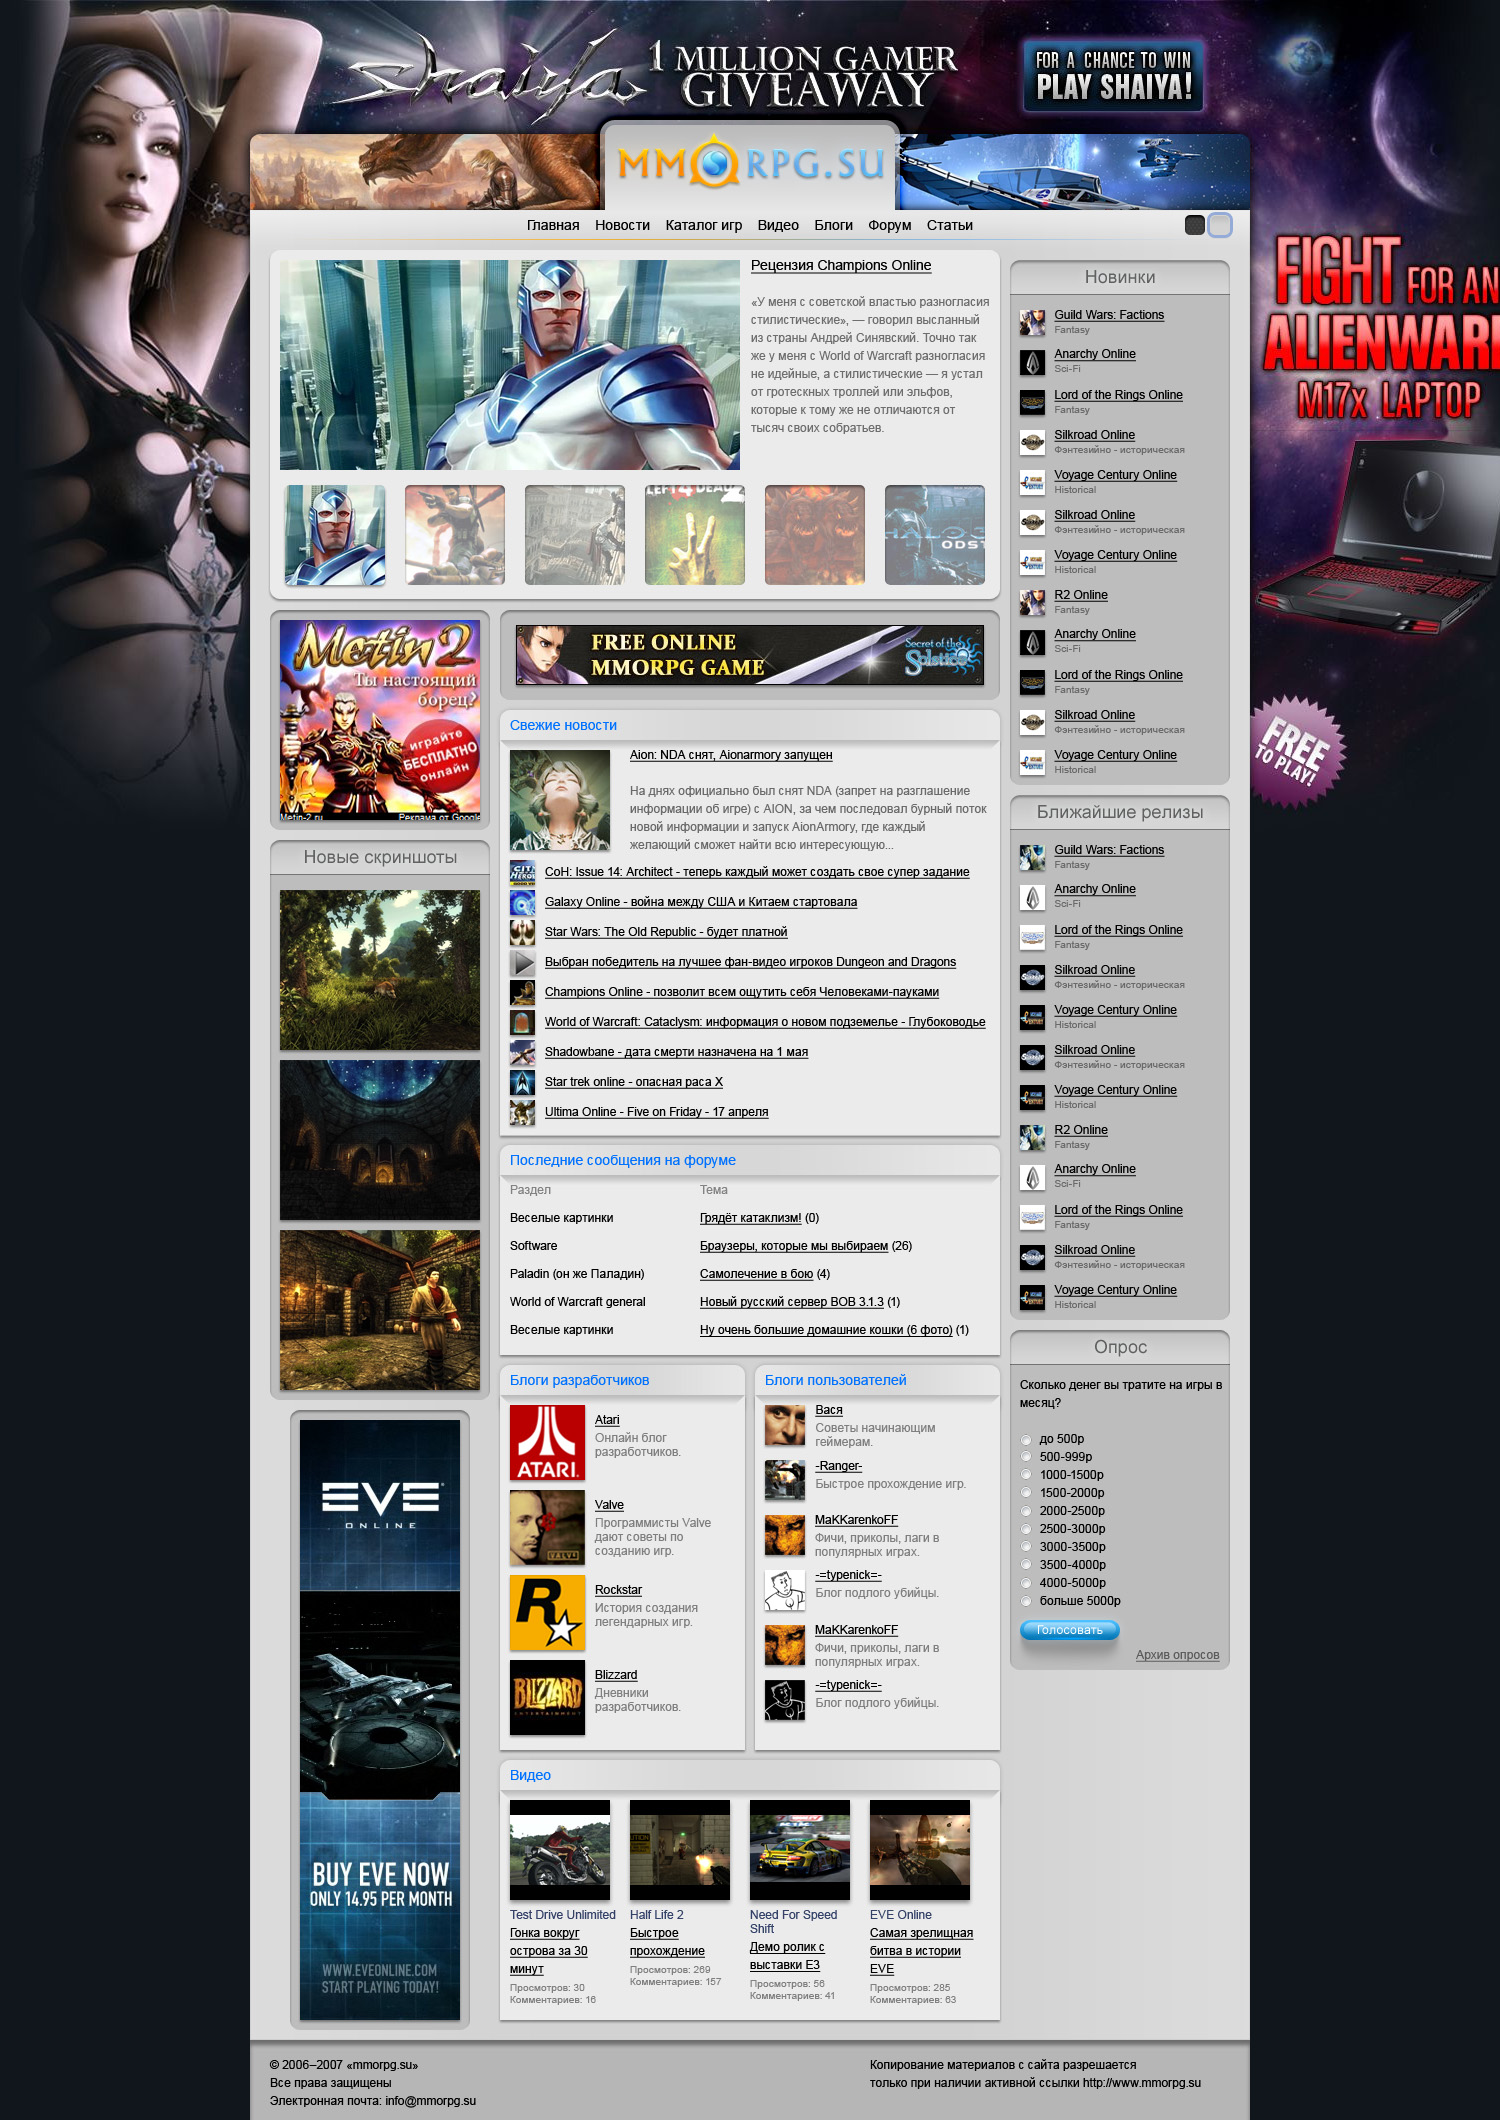Open the Каталог игр menu item
Screen dimensions: 1500x2120
point(704,225)
